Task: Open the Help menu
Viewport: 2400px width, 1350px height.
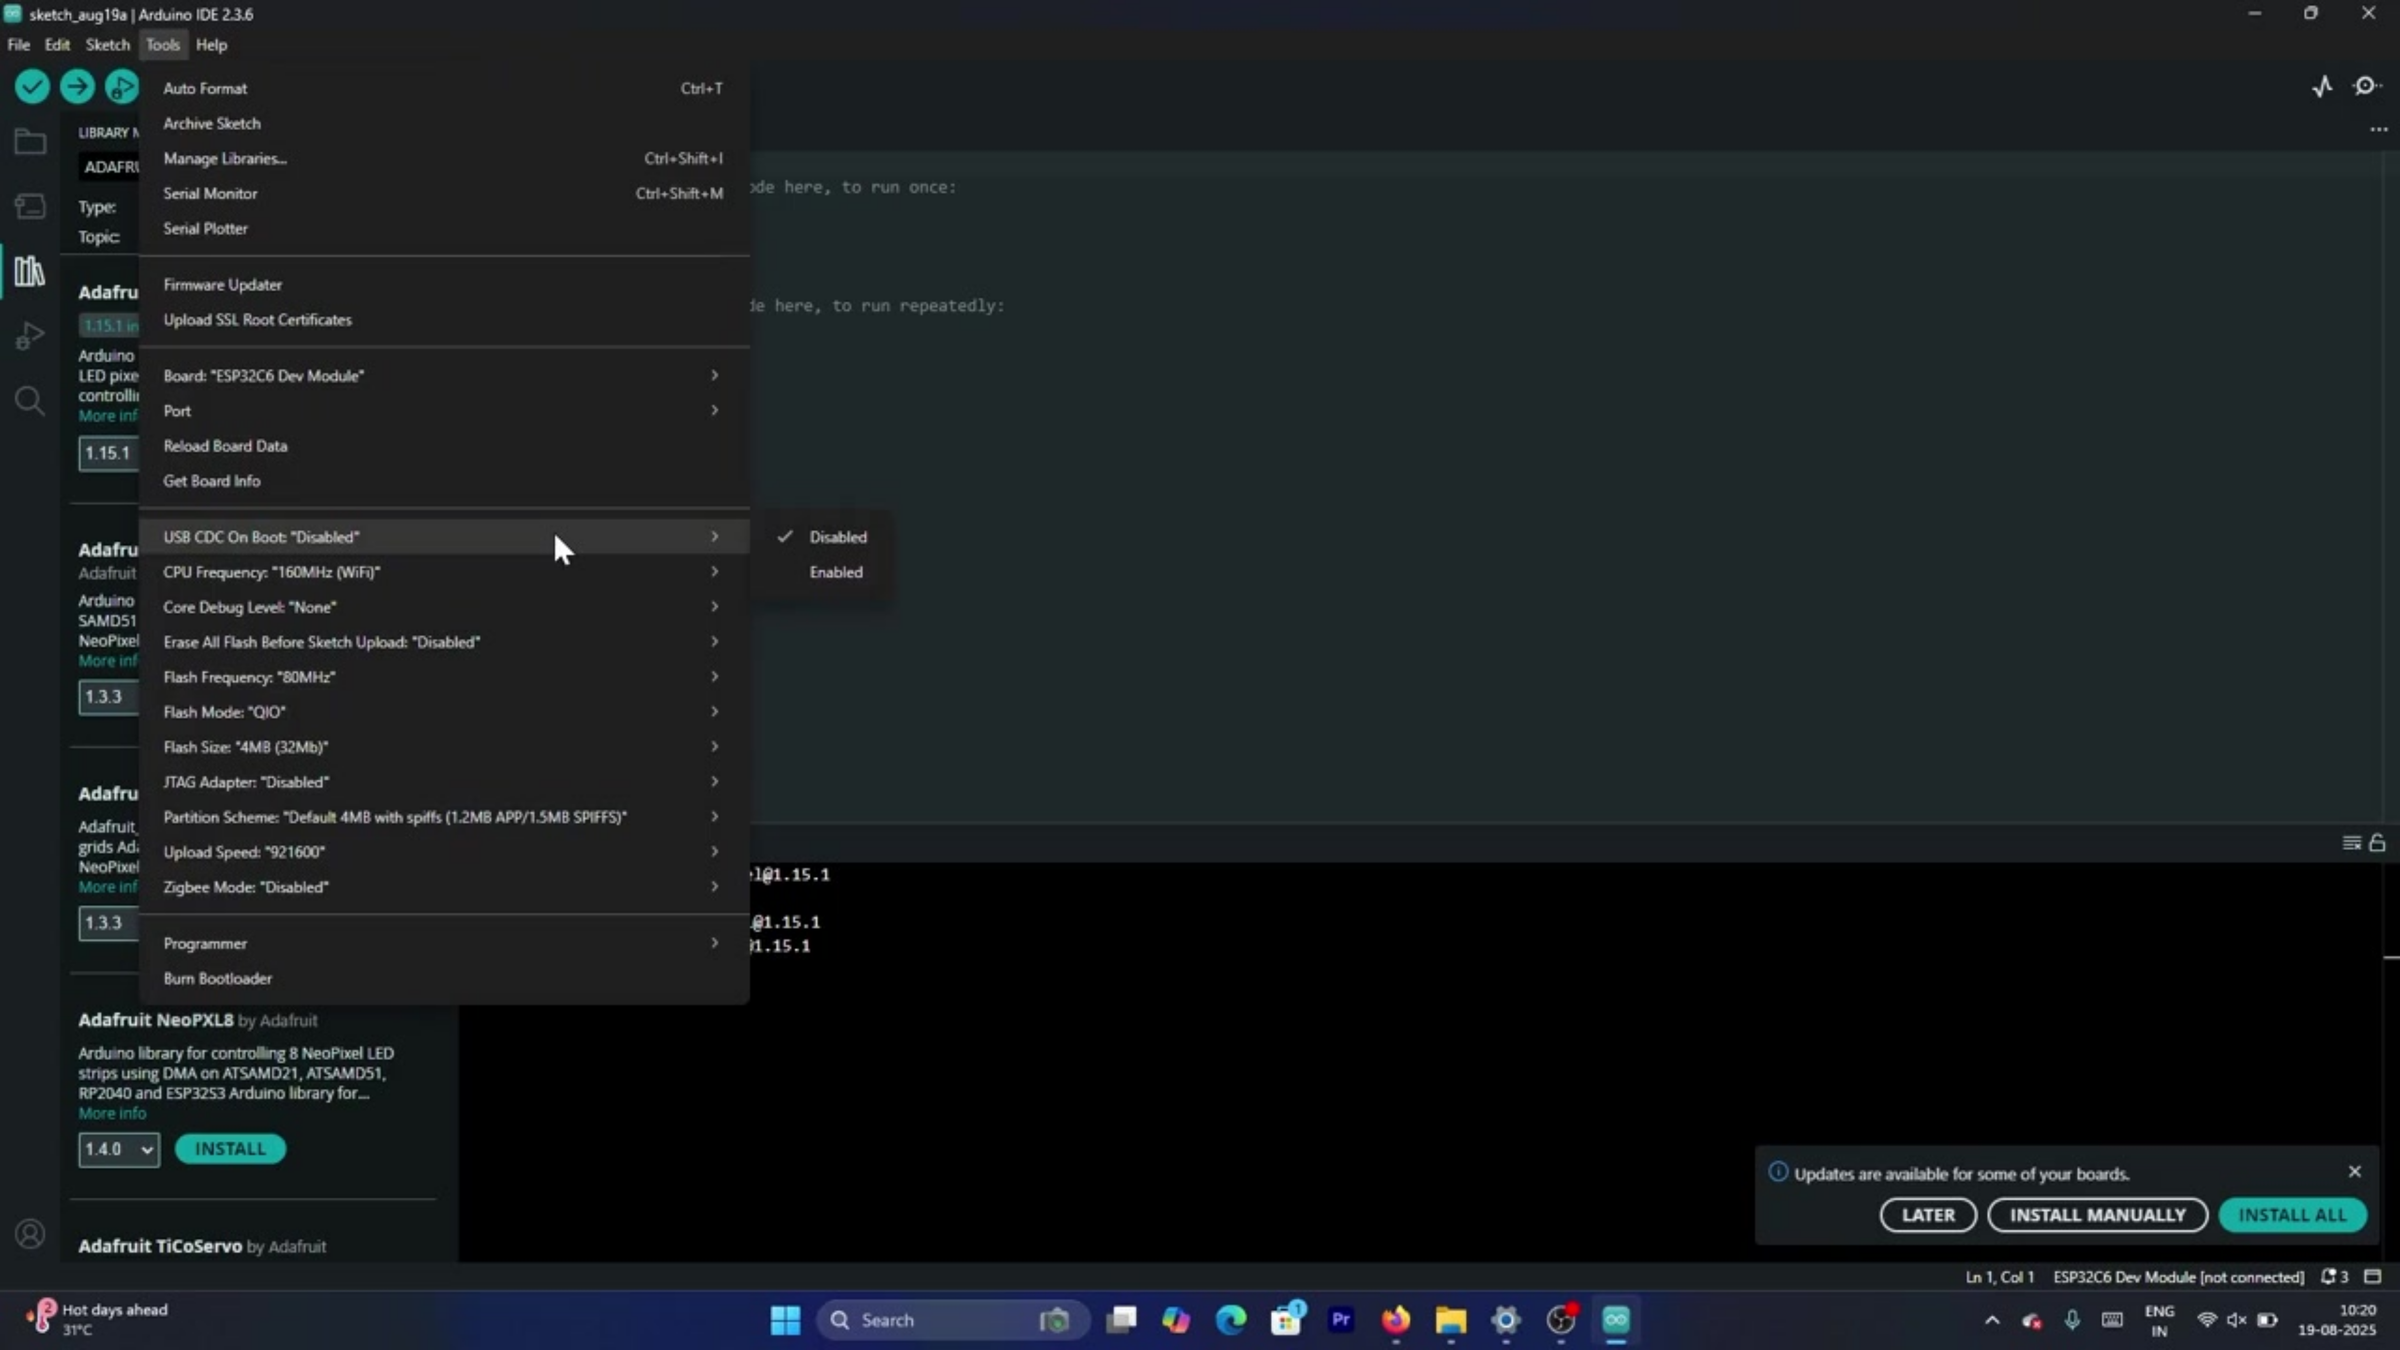Action: point(211,45)
